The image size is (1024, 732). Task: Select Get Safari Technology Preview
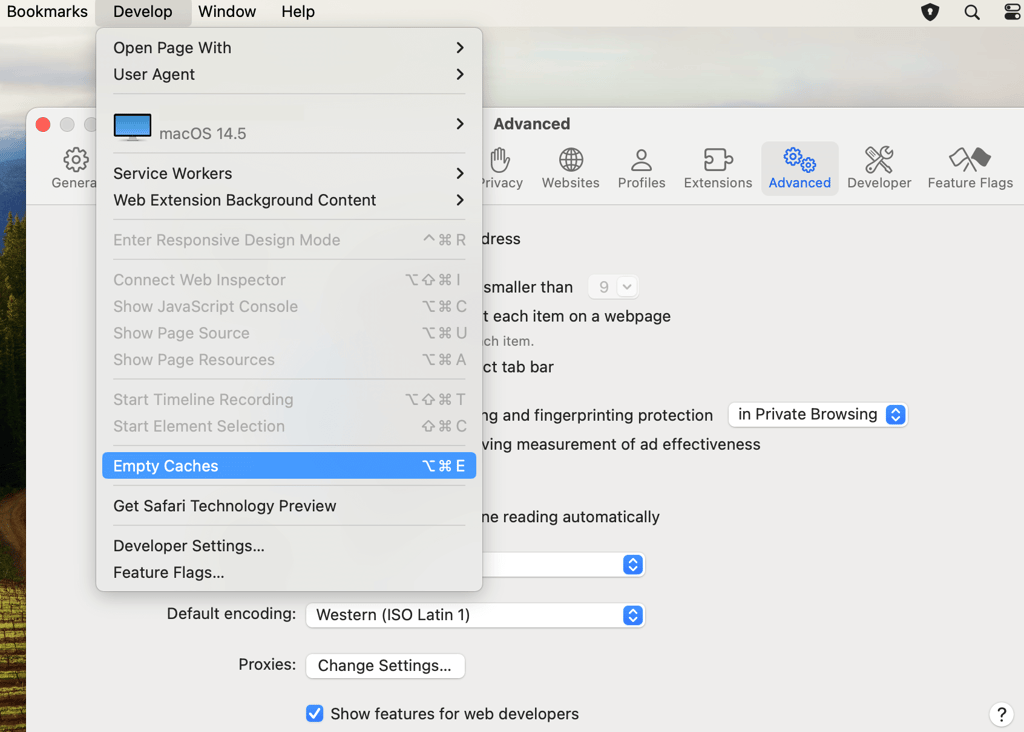pos(289,506)
